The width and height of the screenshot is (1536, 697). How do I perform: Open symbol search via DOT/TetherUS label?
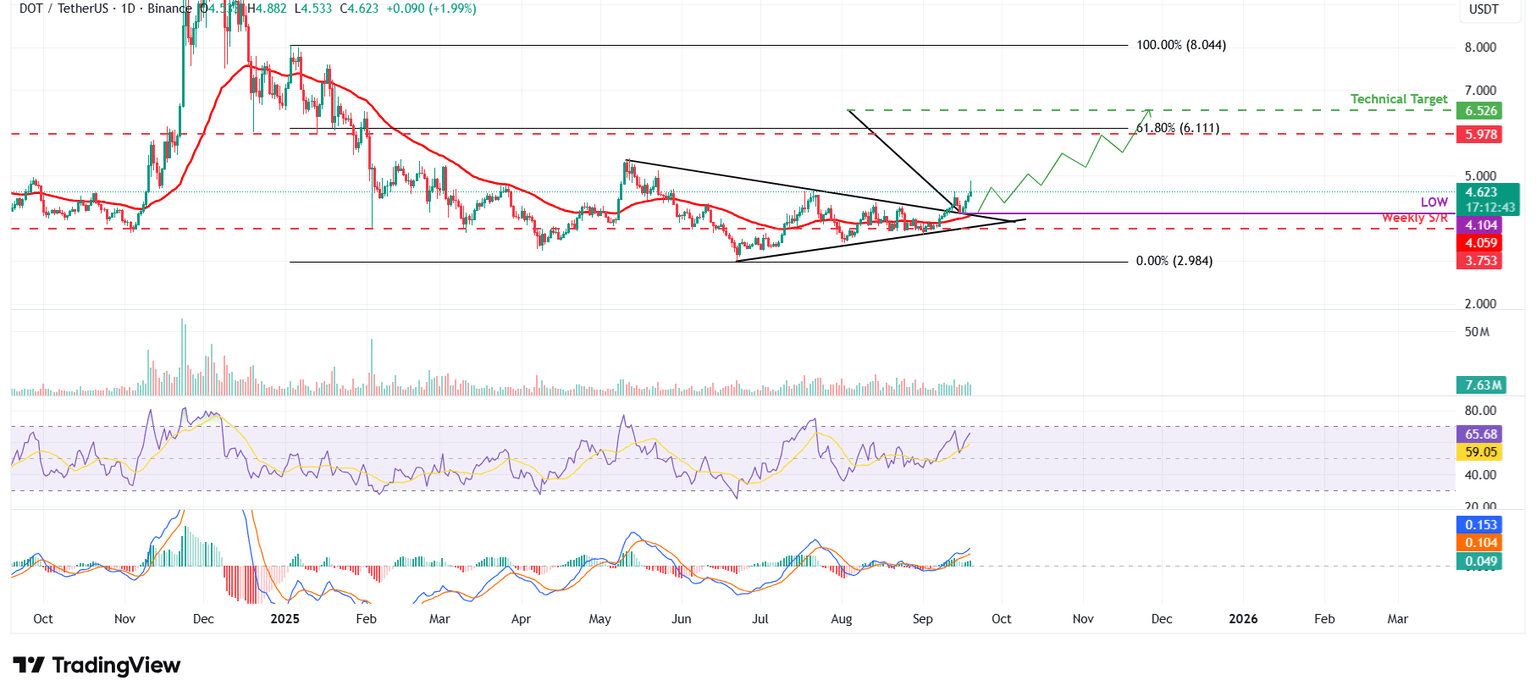(x=62, y=8)
